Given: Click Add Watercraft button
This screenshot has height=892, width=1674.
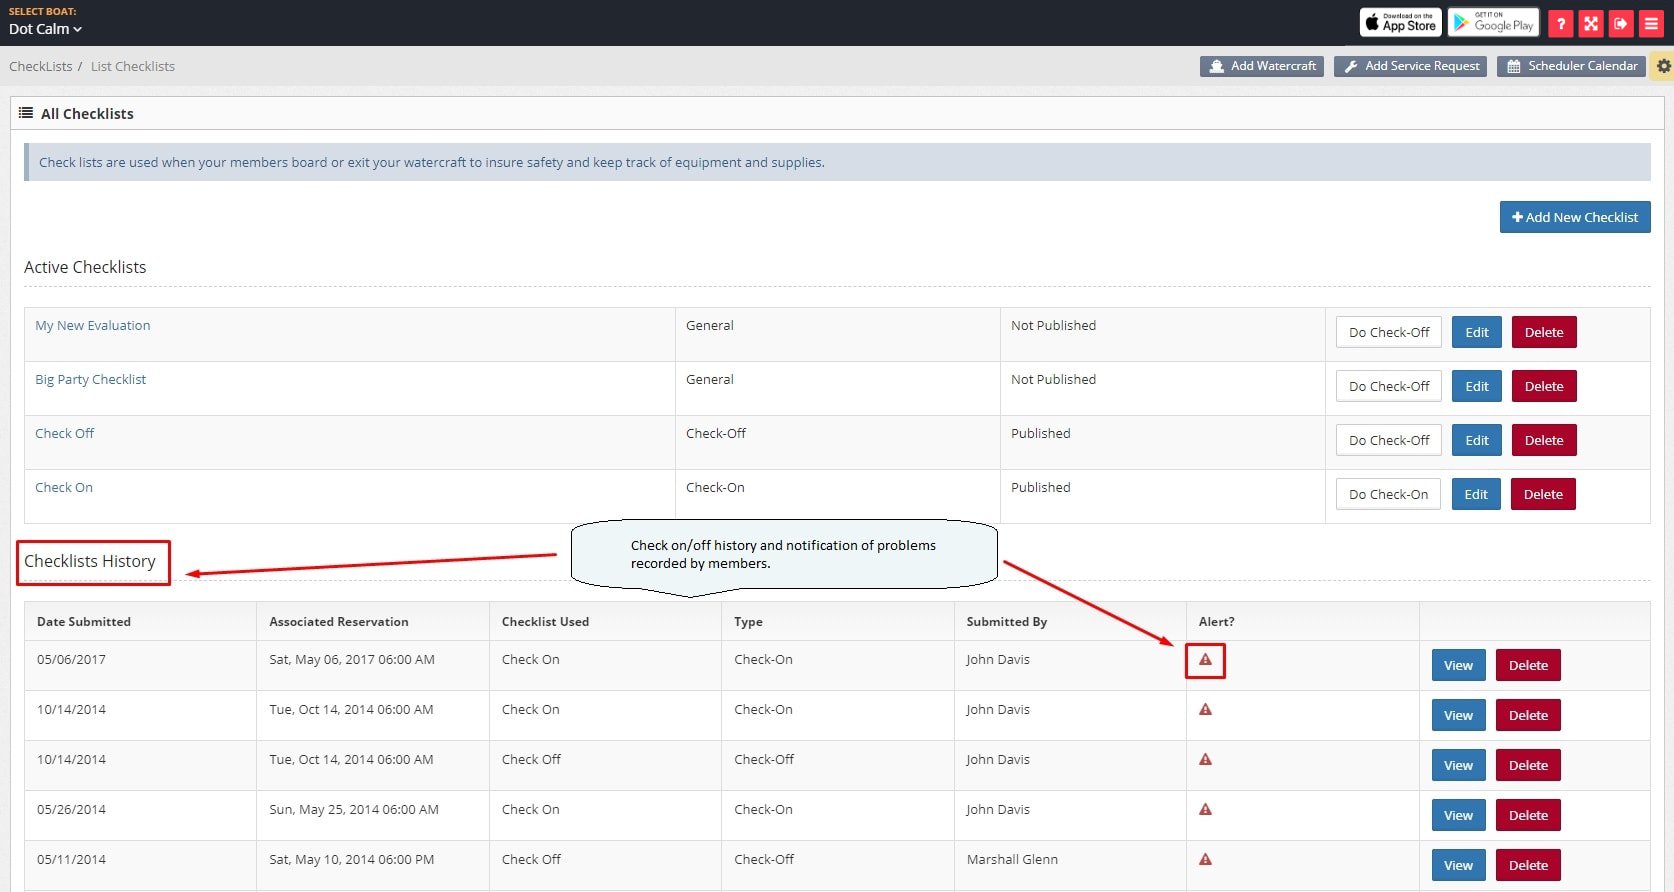Looking at the screenshot, I should pos(1261,66).
